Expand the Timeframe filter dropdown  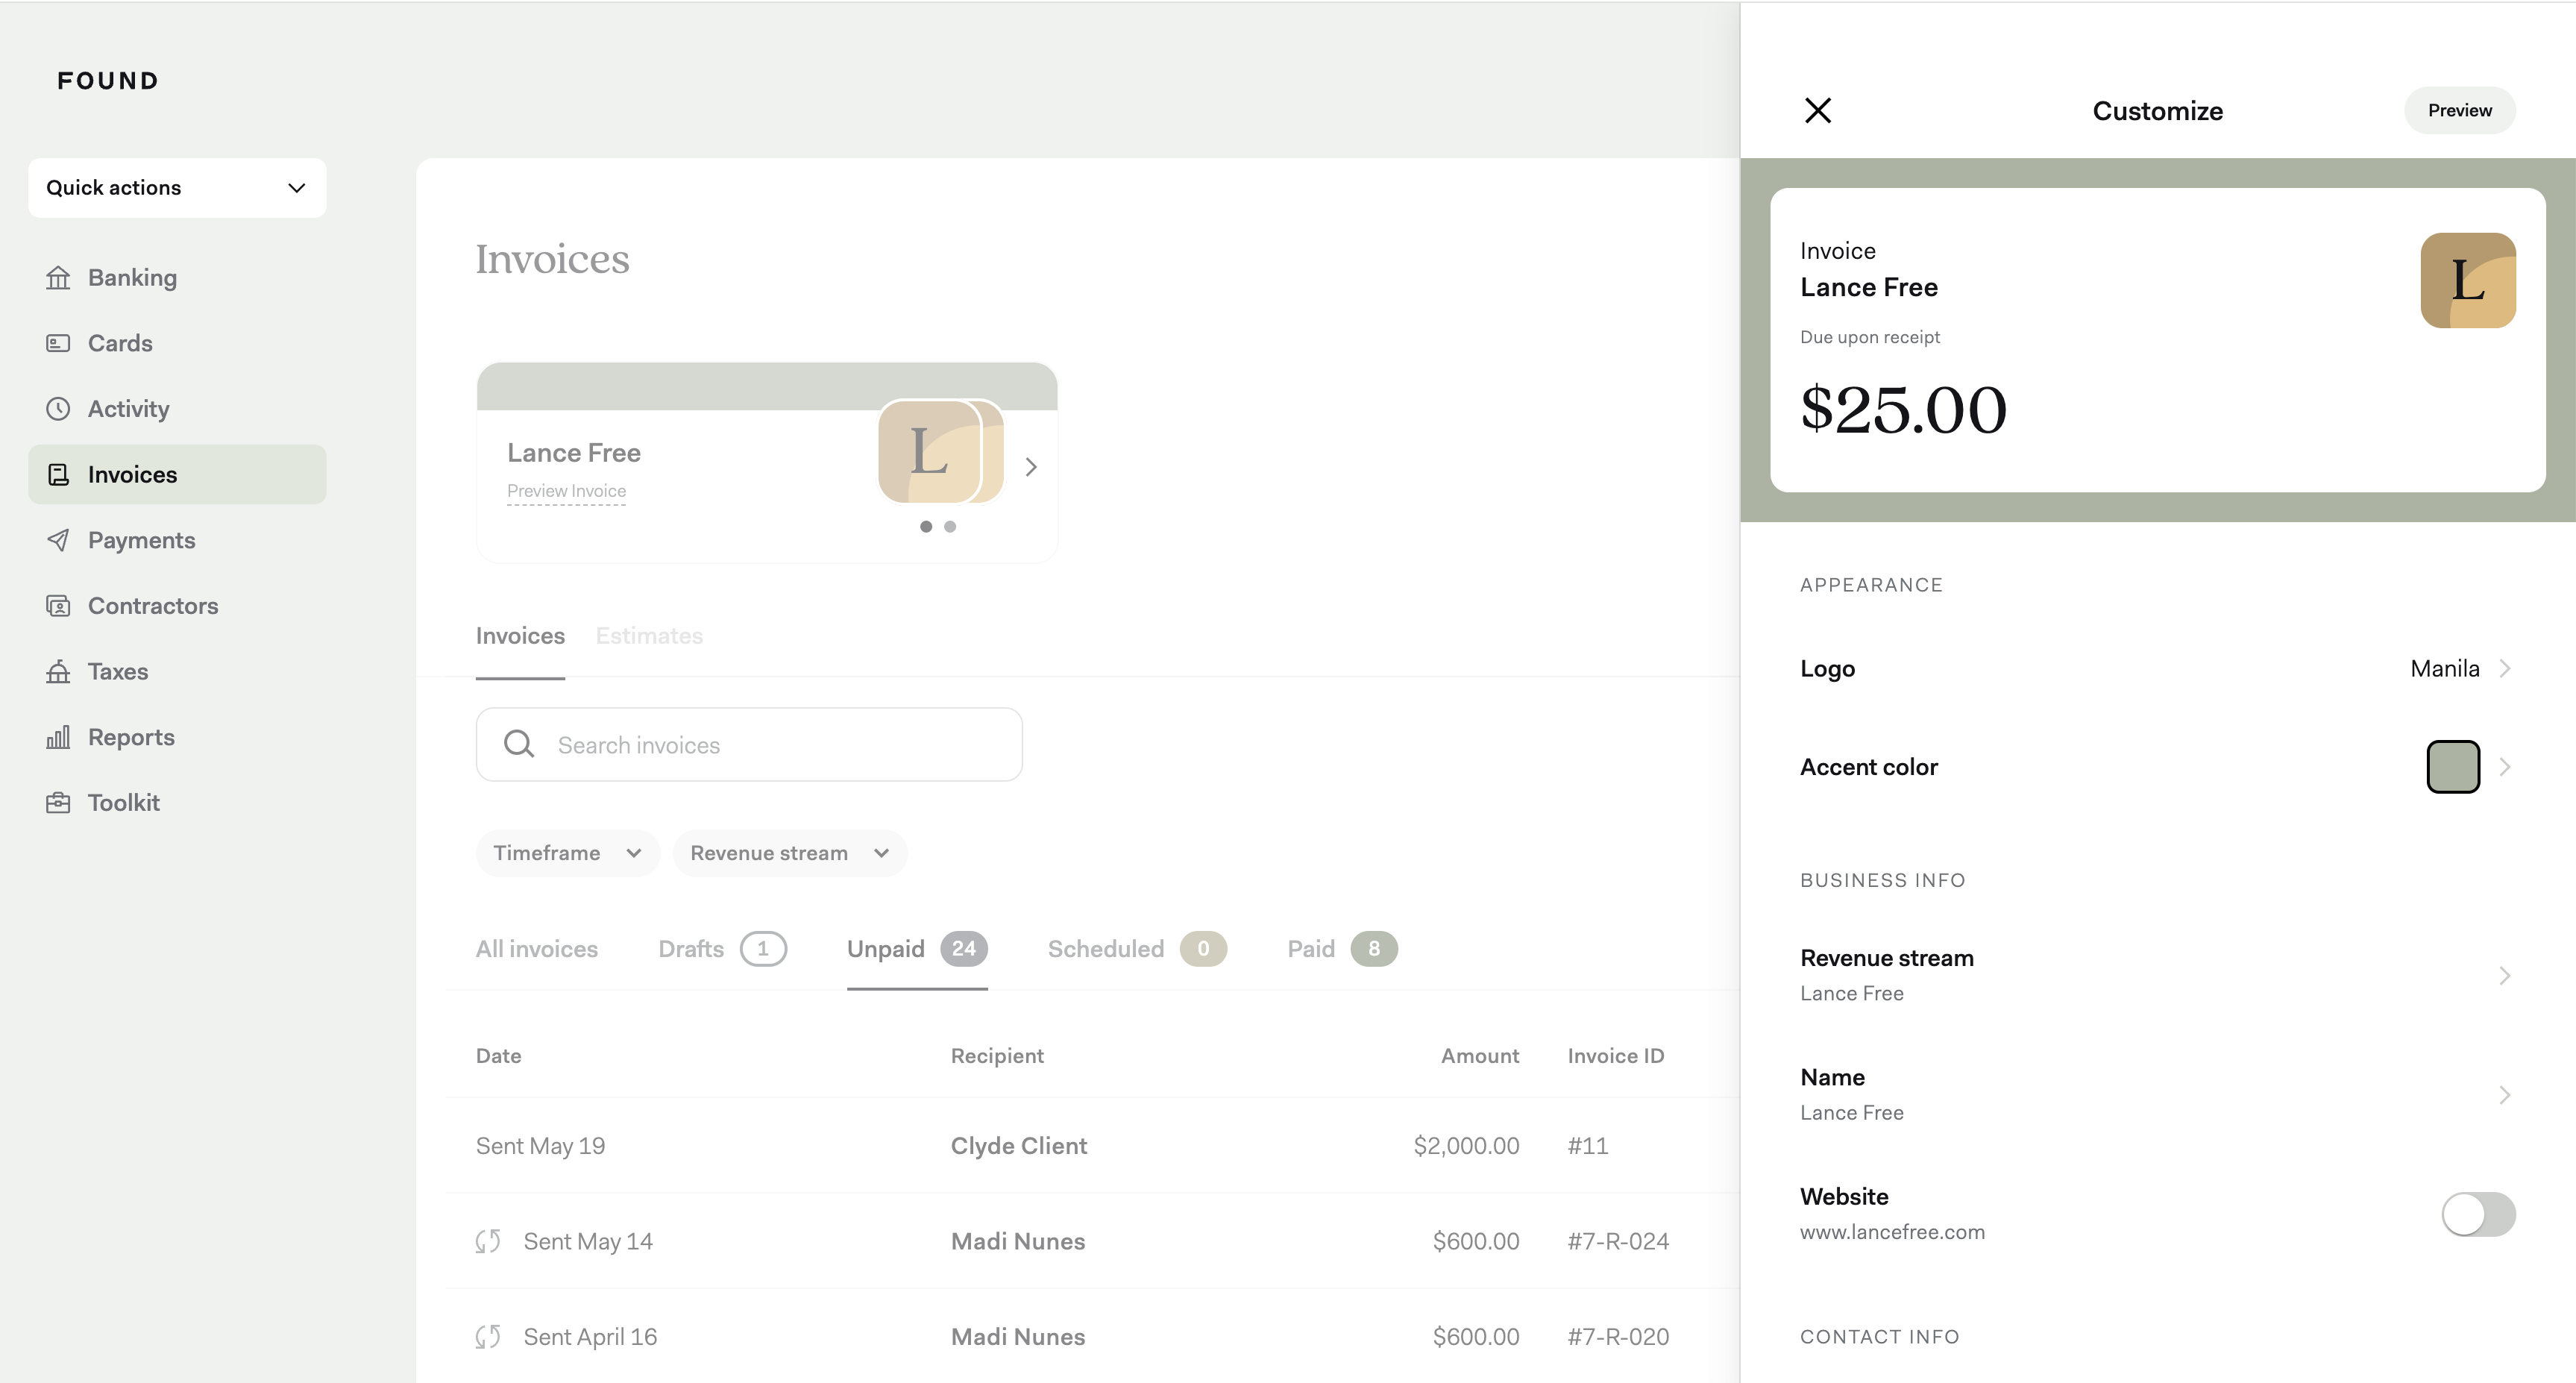567,853
